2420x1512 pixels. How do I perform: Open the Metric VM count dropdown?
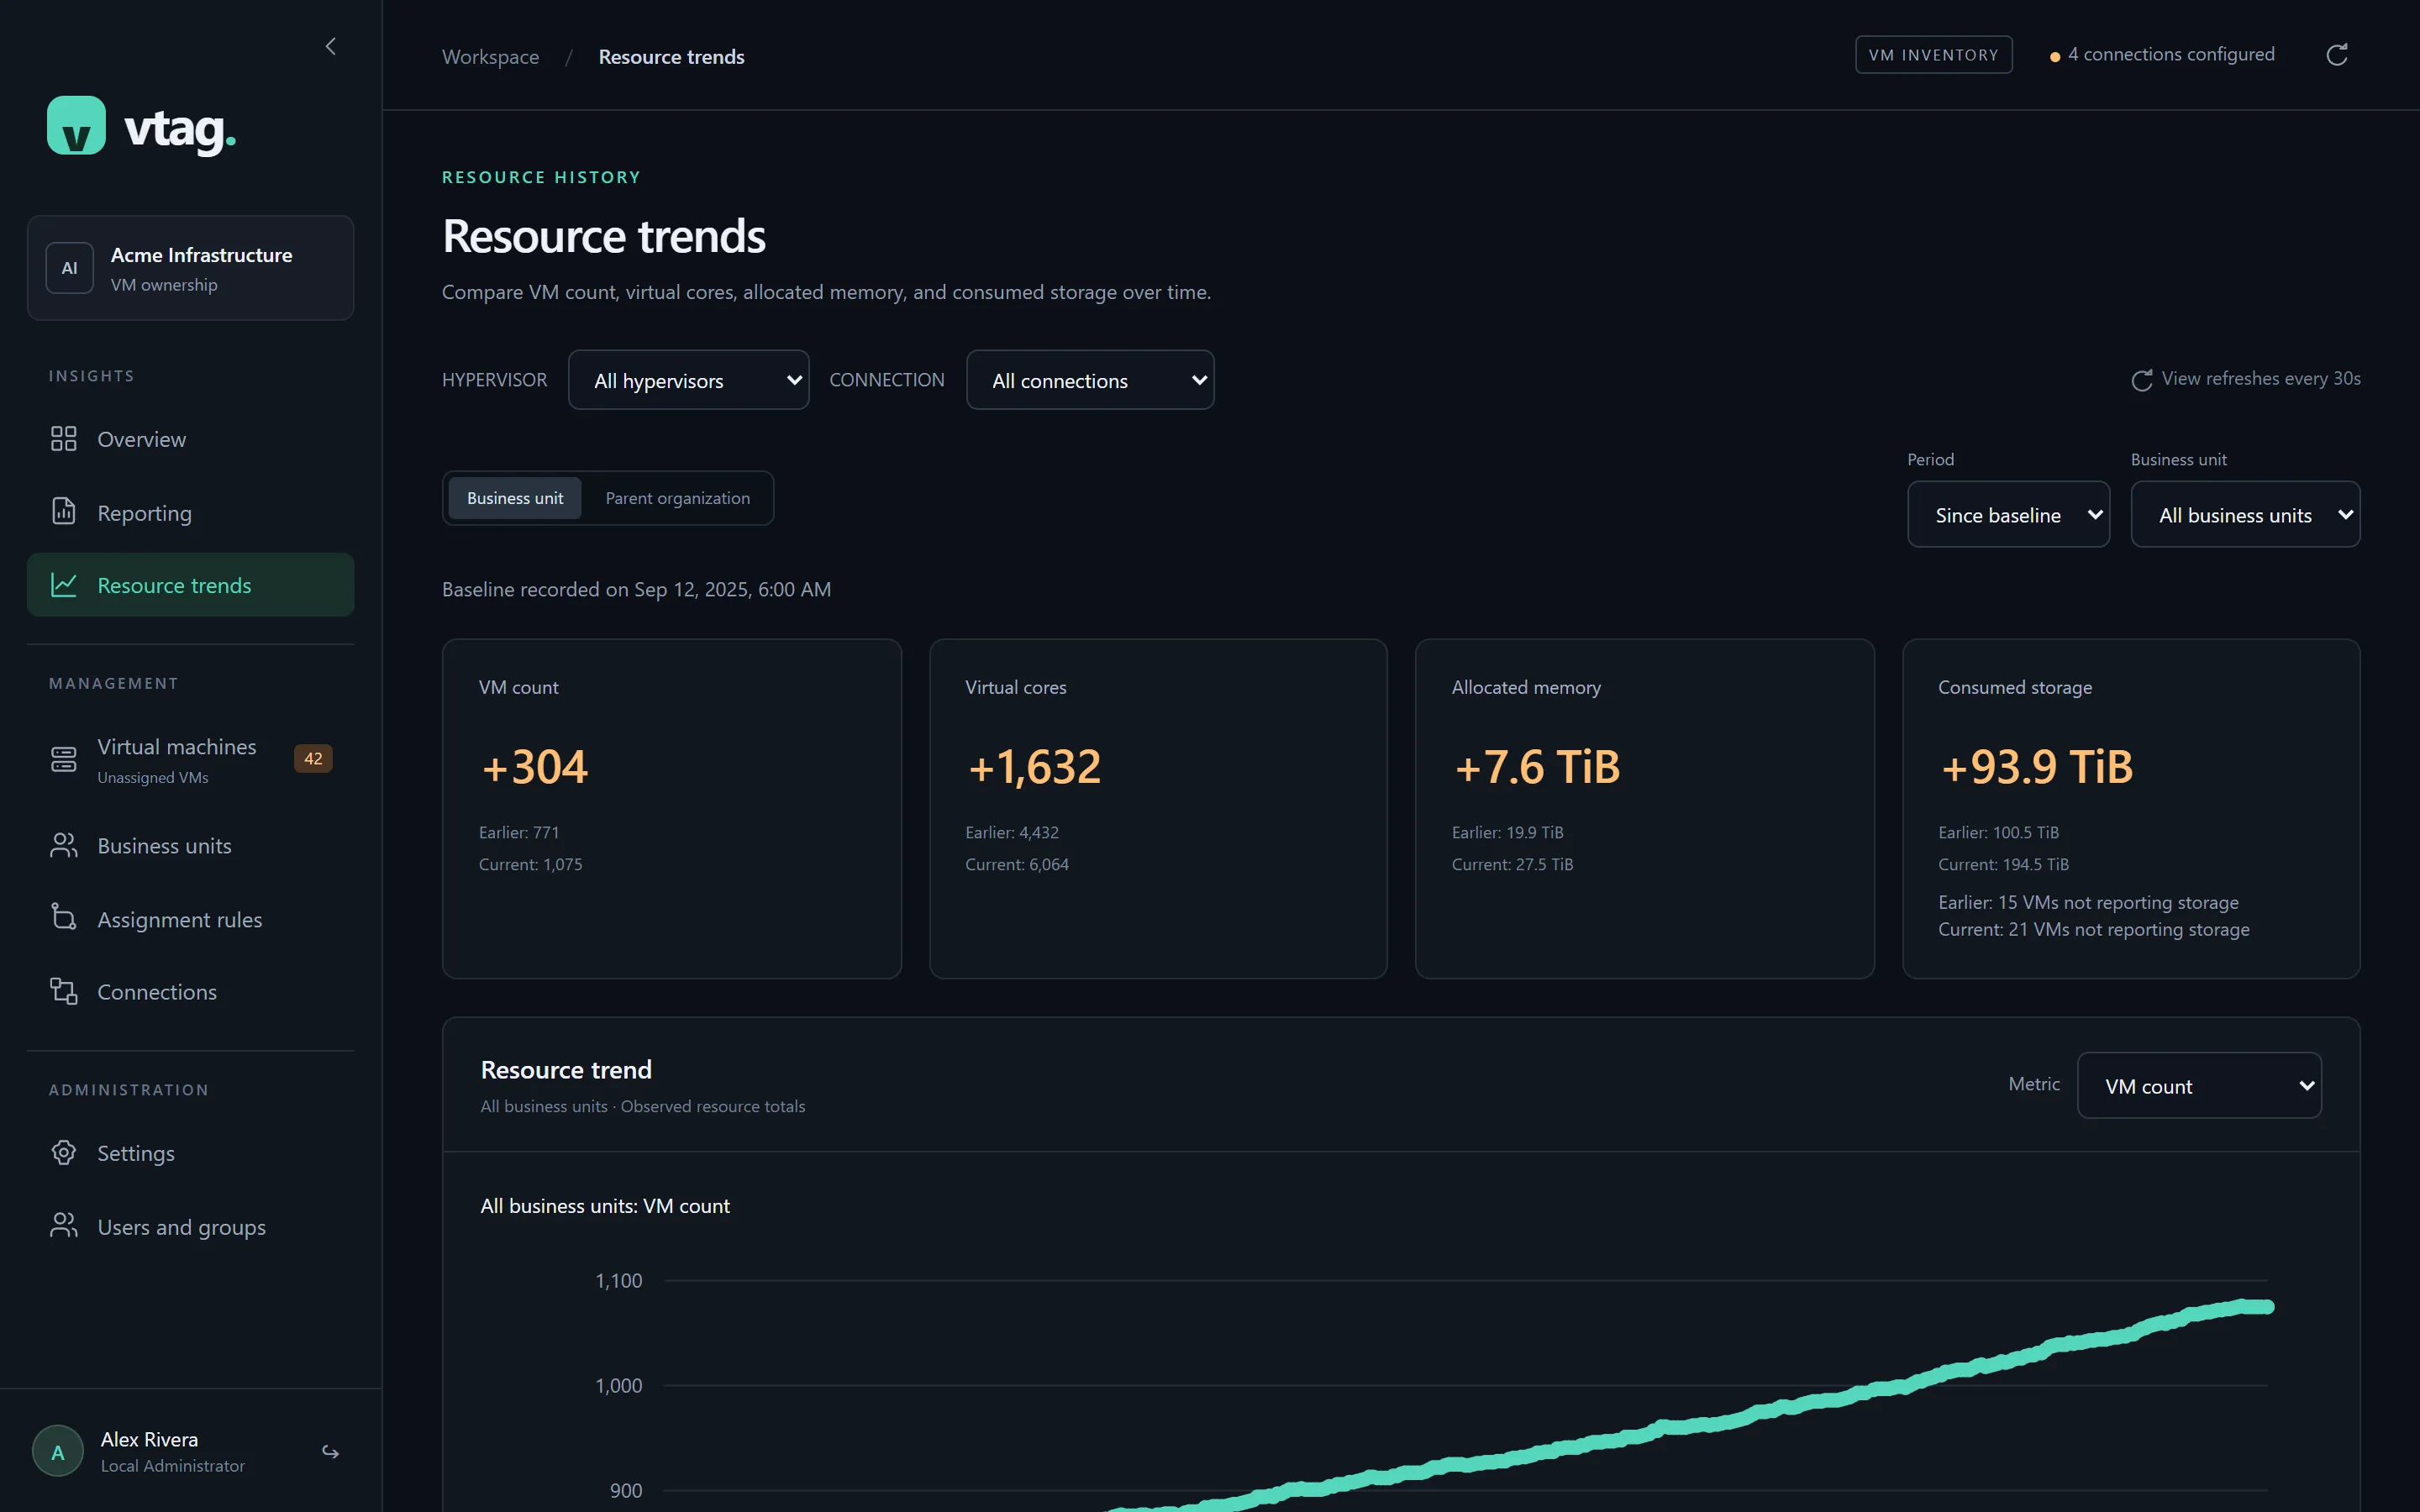(x=2200, y=1086)
